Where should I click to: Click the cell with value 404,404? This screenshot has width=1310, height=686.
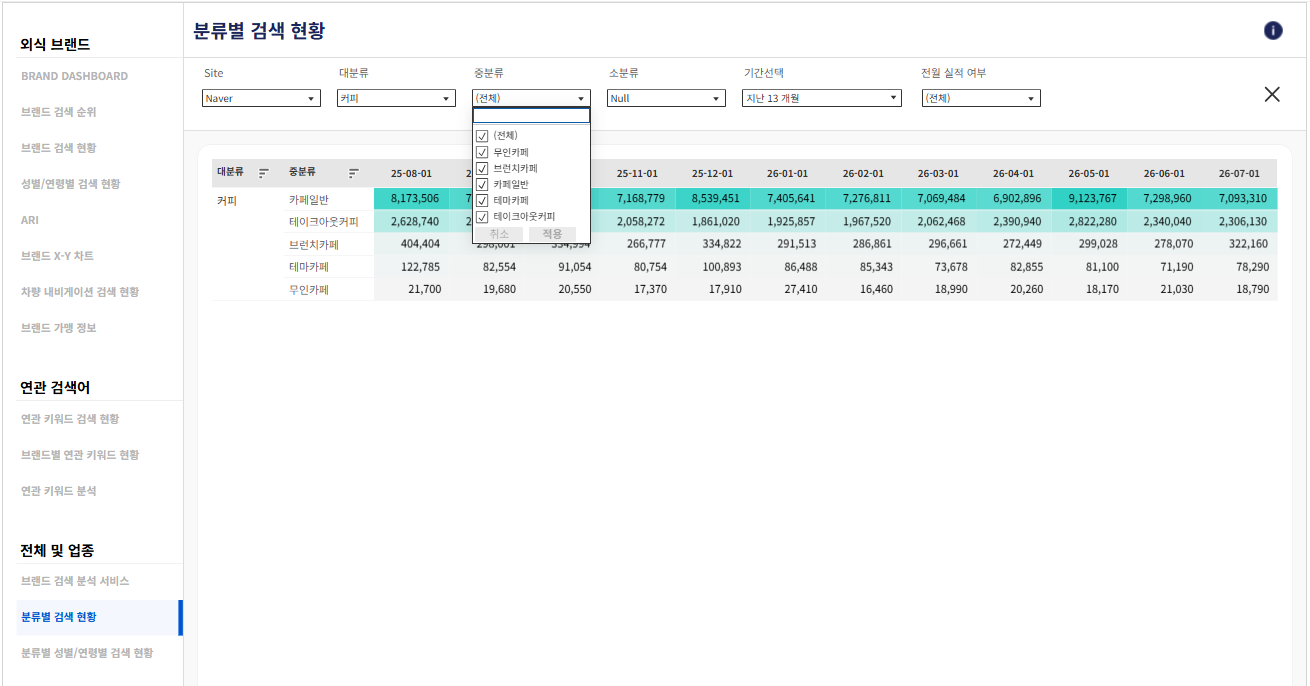coord(412,244)
